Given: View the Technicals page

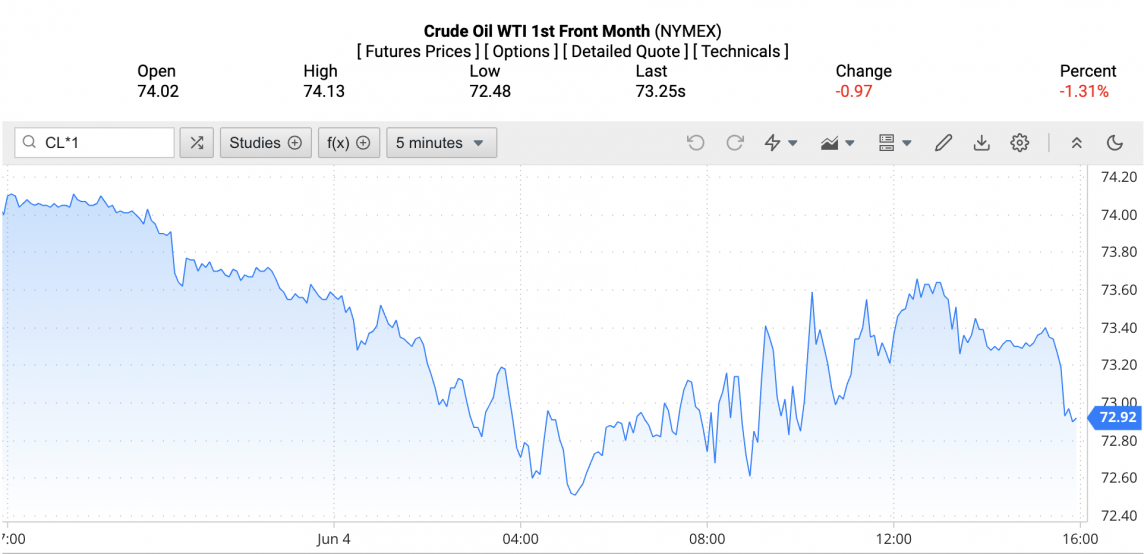Looking at the screenshot, I should coord(740,51).
